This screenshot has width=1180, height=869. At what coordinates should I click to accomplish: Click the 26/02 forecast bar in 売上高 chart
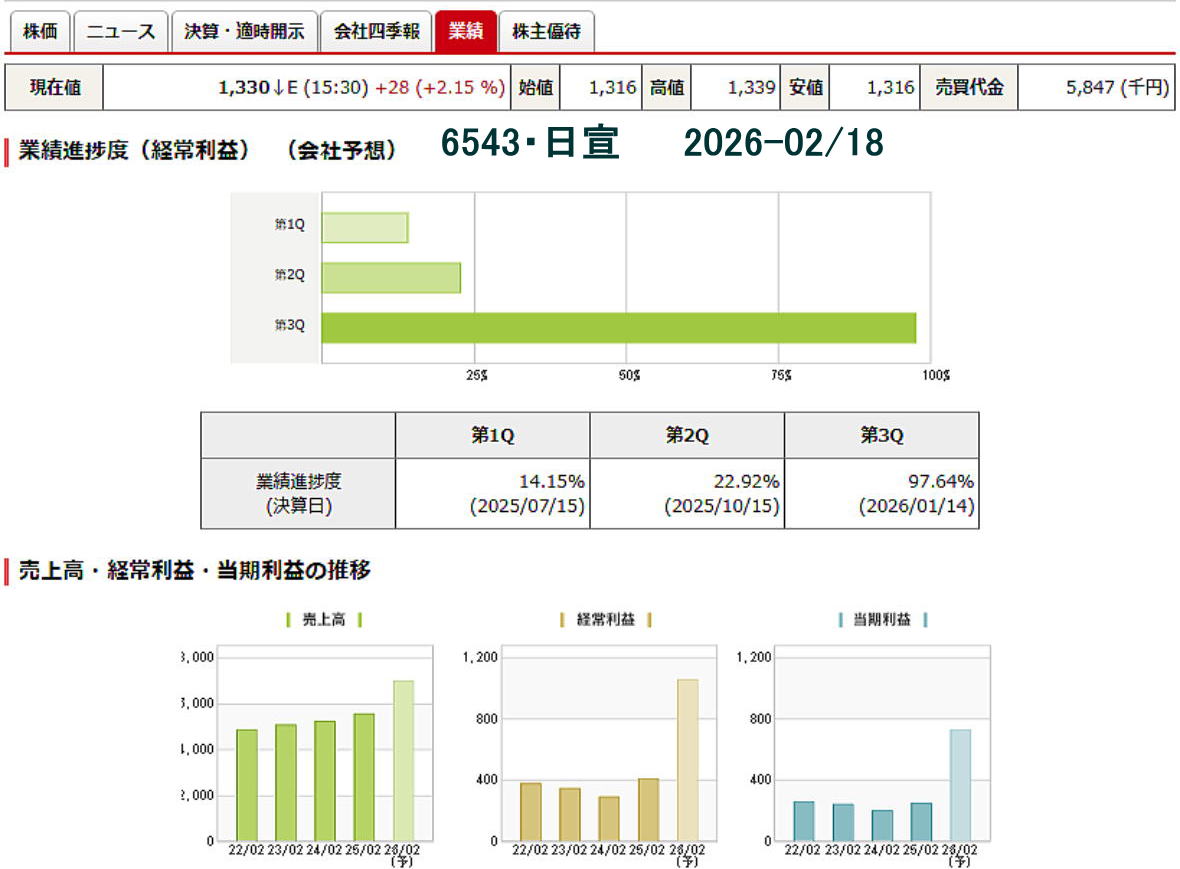[403, 760]
